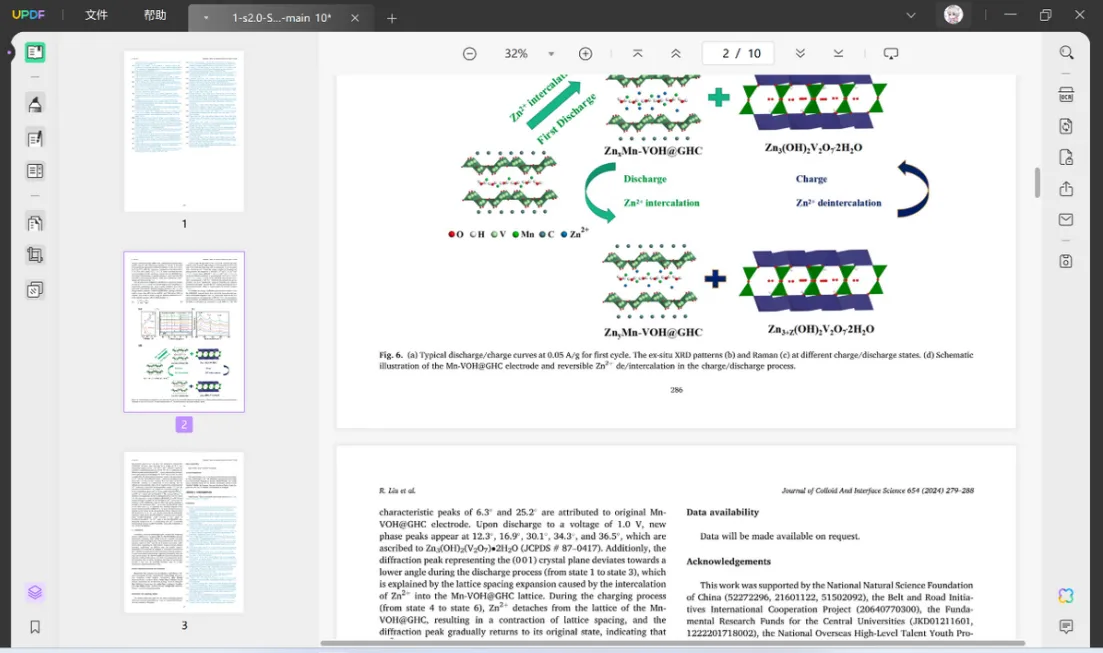The width and height of the screenshot is (1103, 653).
Task: Go to the next page
Action: (x=800, y=53)
